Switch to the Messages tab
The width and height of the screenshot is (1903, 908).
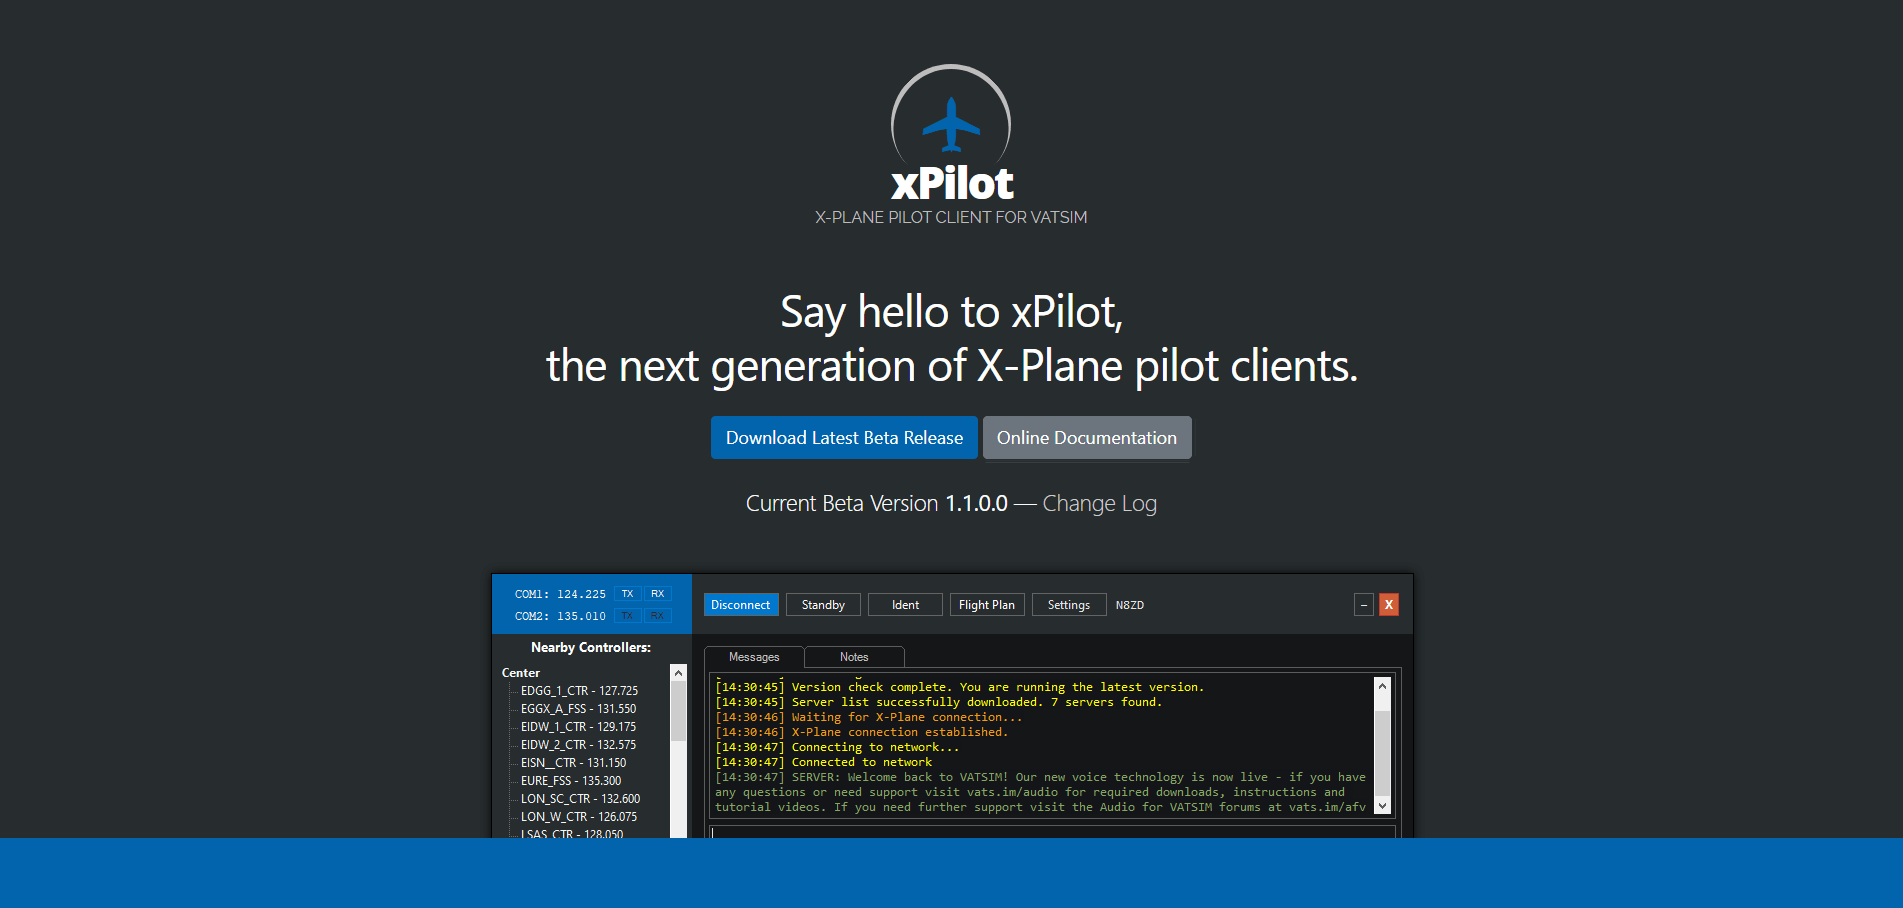pos(752,656)
